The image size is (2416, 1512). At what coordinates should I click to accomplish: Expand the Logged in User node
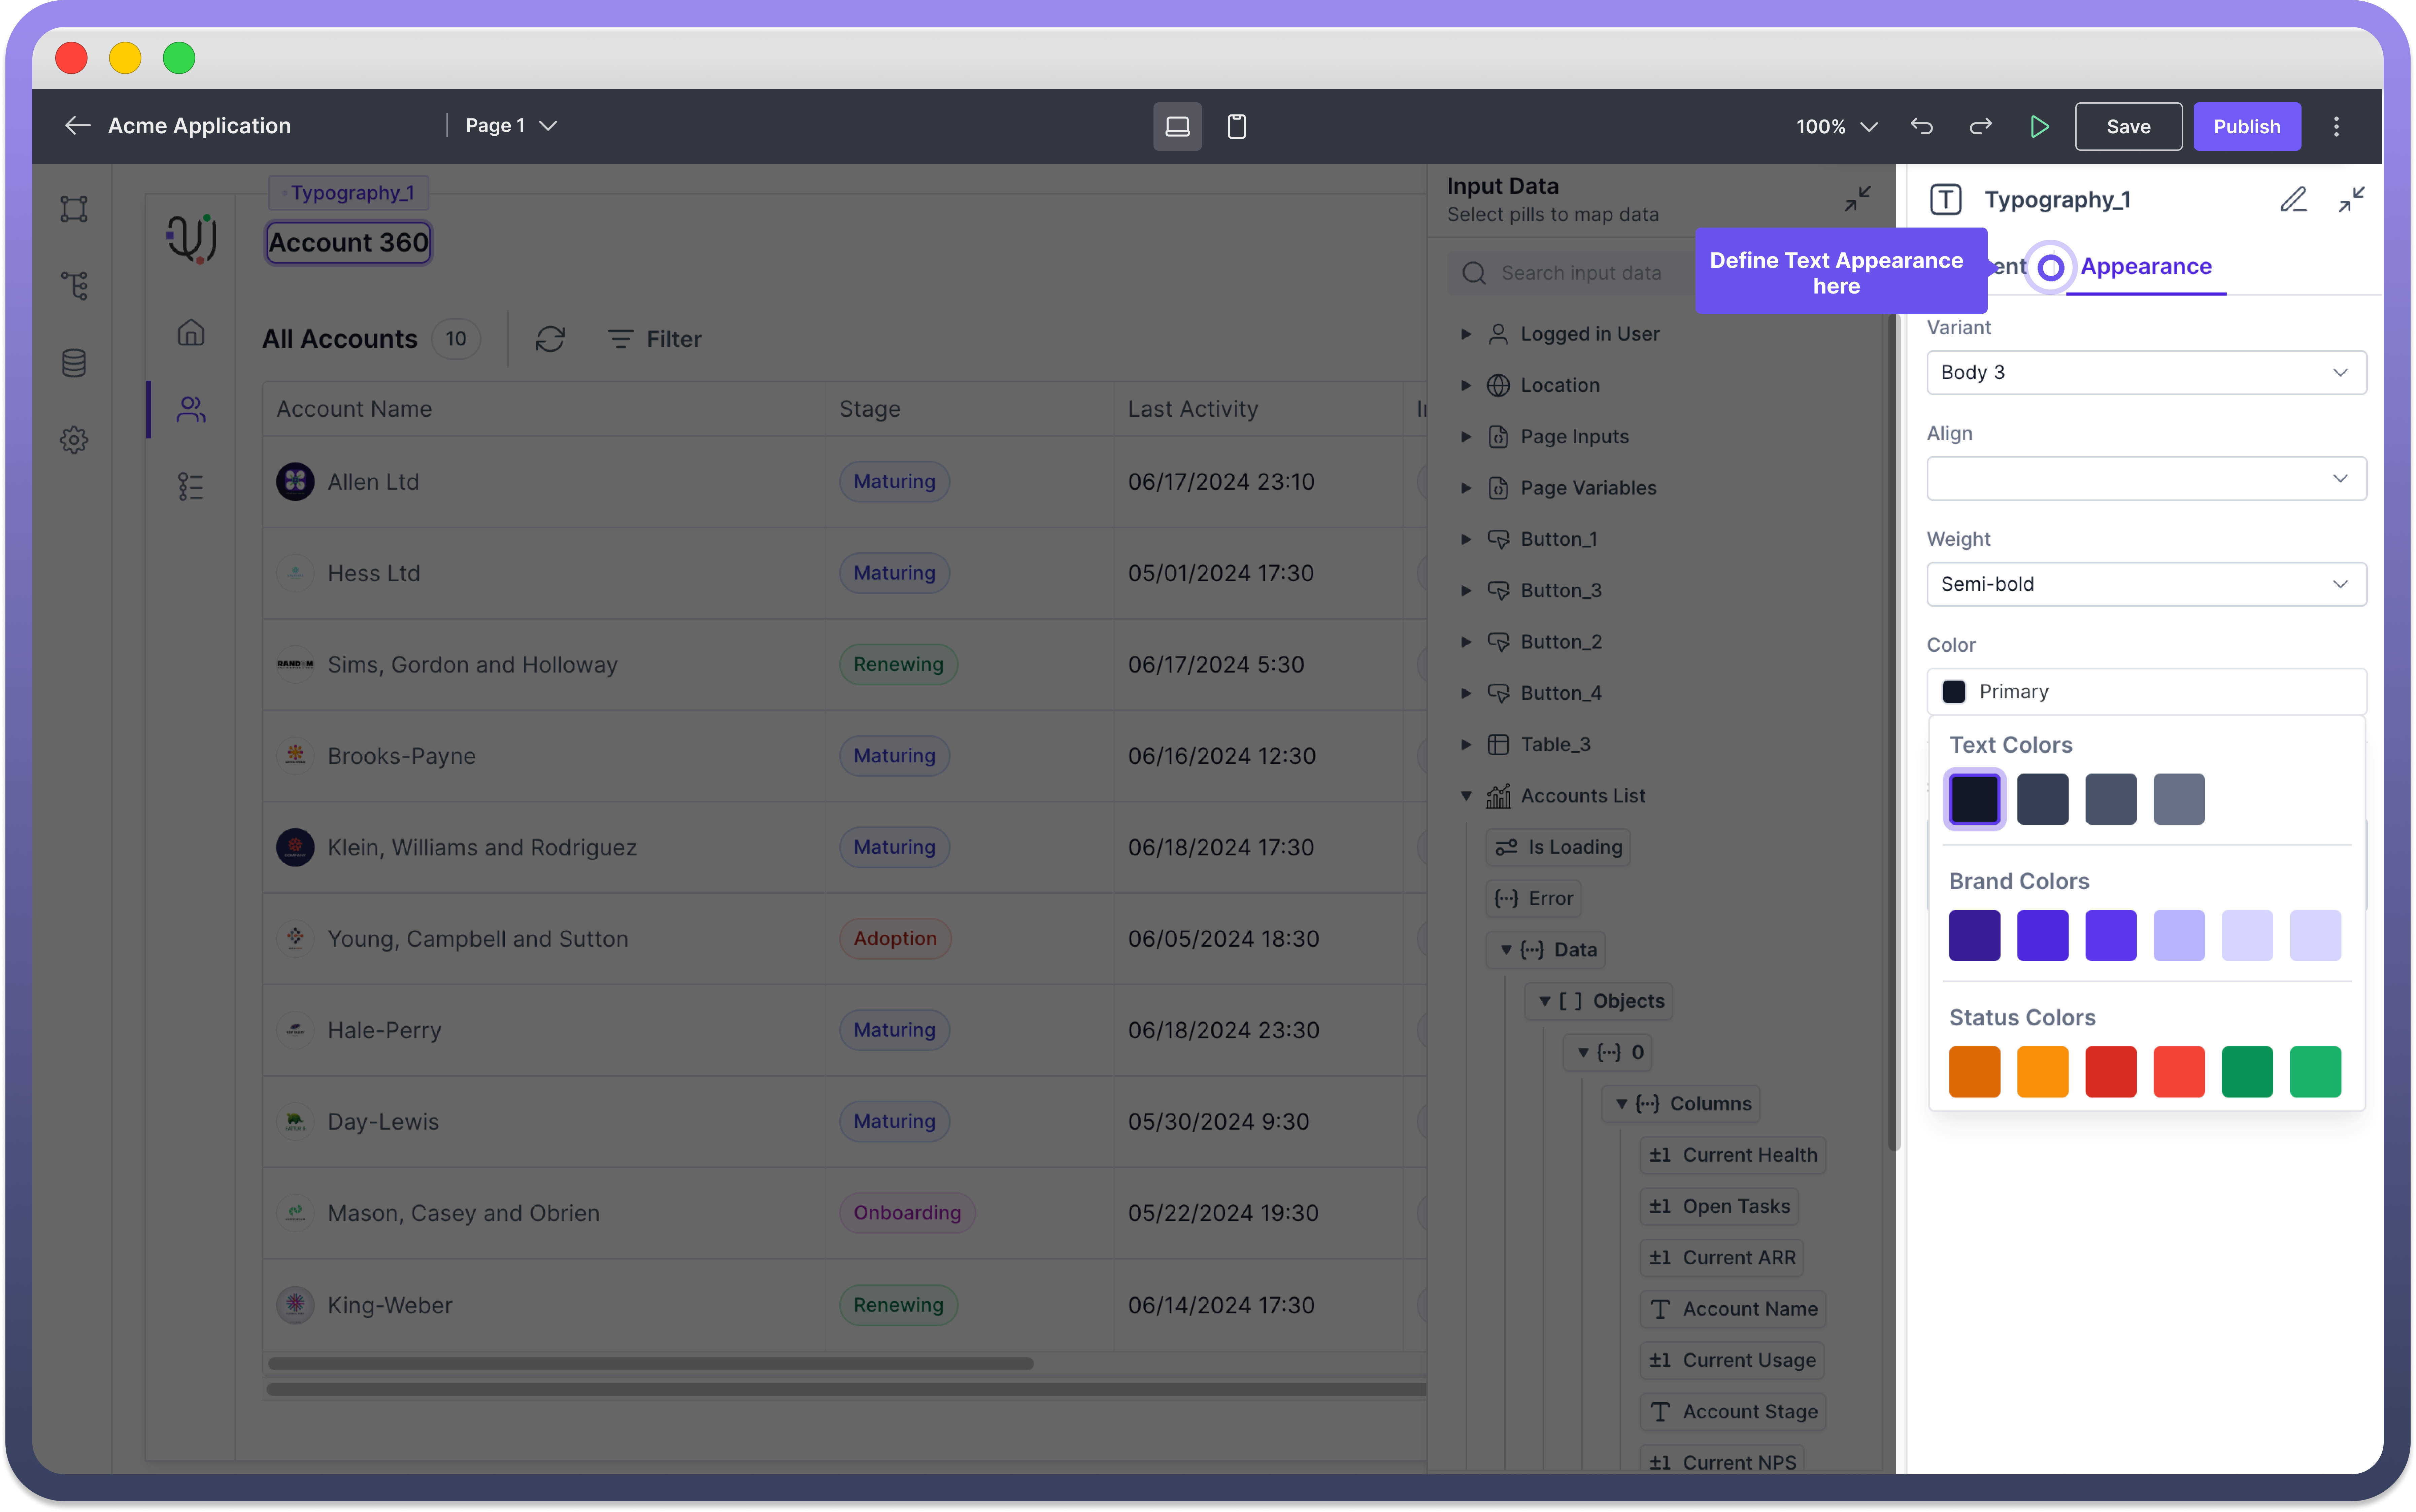tap(1466, 334)
